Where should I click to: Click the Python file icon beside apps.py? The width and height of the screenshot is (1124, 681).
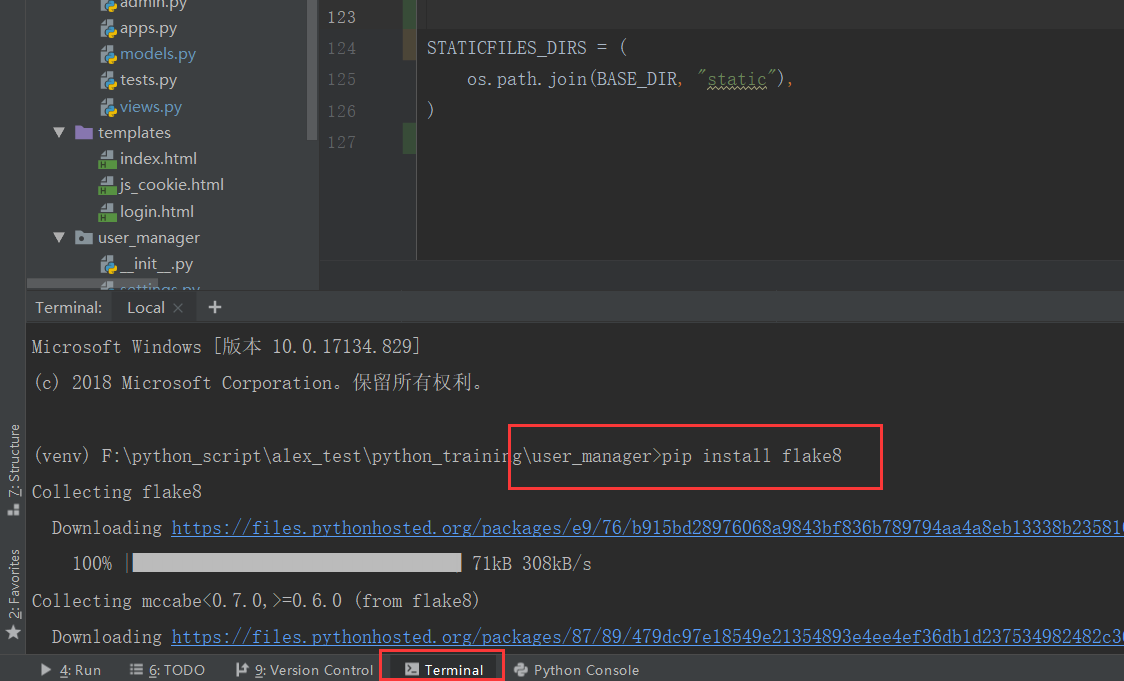click(x=108, y=27)
